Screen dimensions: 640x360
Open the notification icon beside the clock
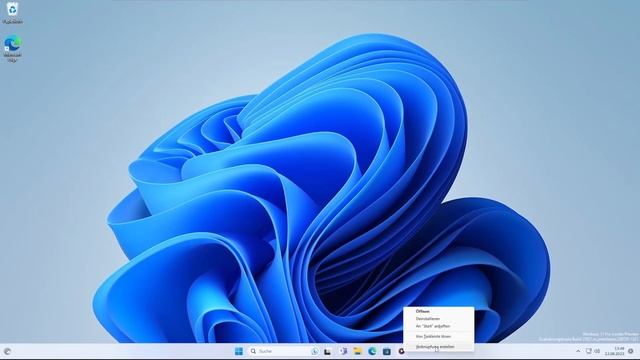click(x=631, y=351)
